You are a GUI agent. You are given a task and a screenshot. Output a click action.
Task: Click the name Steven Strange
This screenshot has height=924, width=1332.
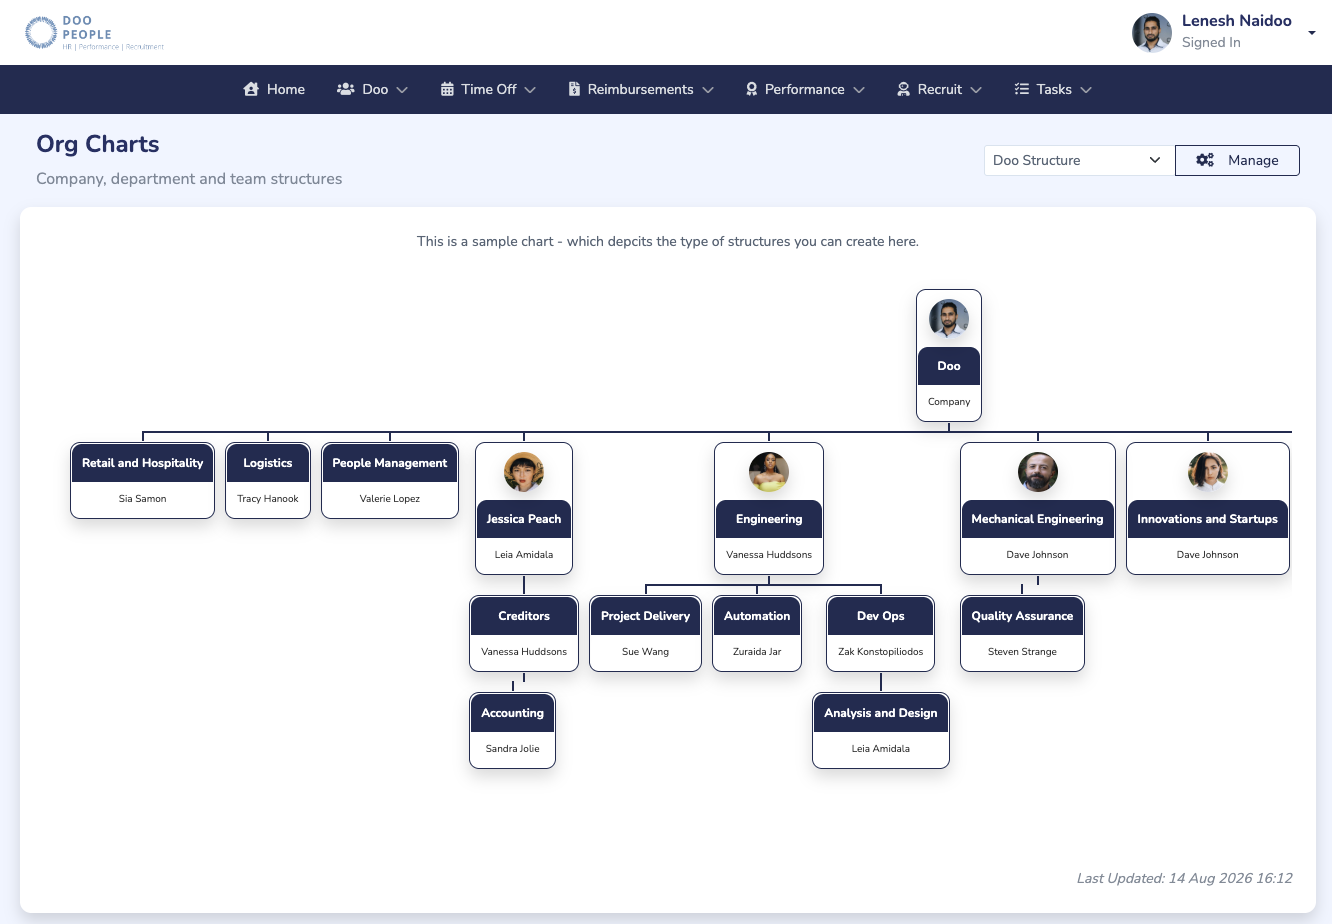click(1022, 651)
